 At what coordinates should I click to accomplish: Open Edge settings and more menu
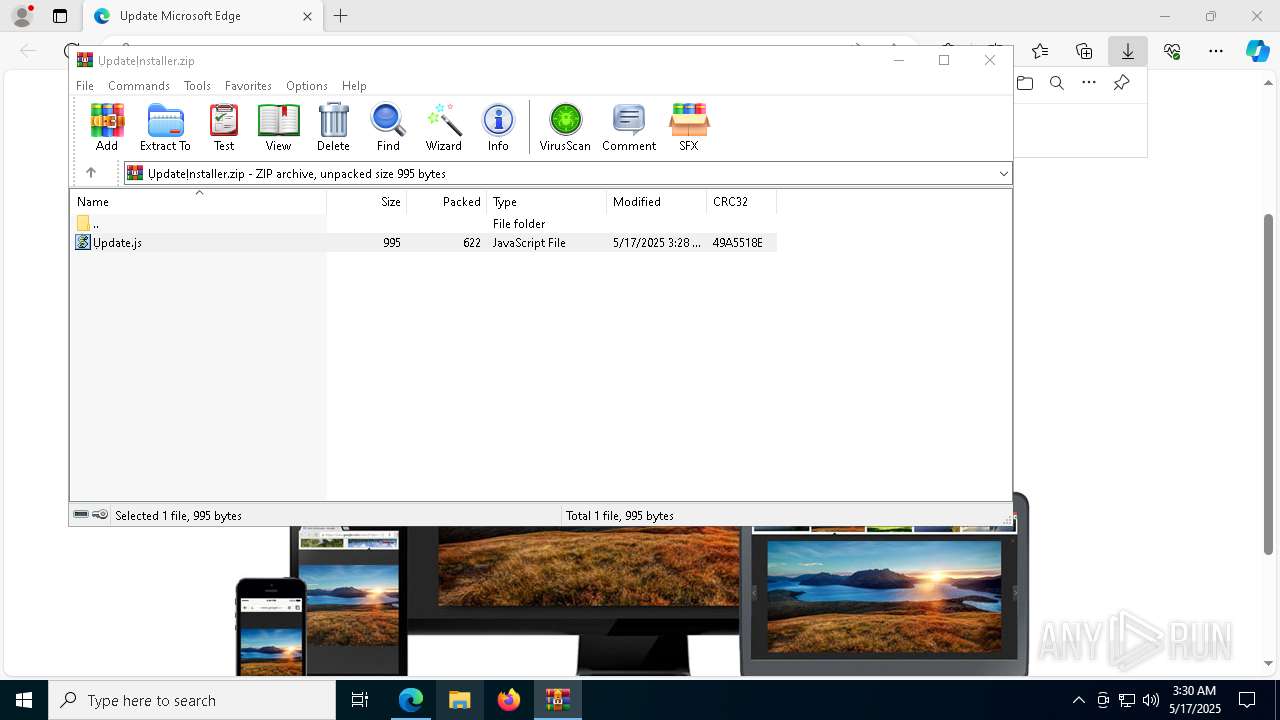tap(1216, 51)
